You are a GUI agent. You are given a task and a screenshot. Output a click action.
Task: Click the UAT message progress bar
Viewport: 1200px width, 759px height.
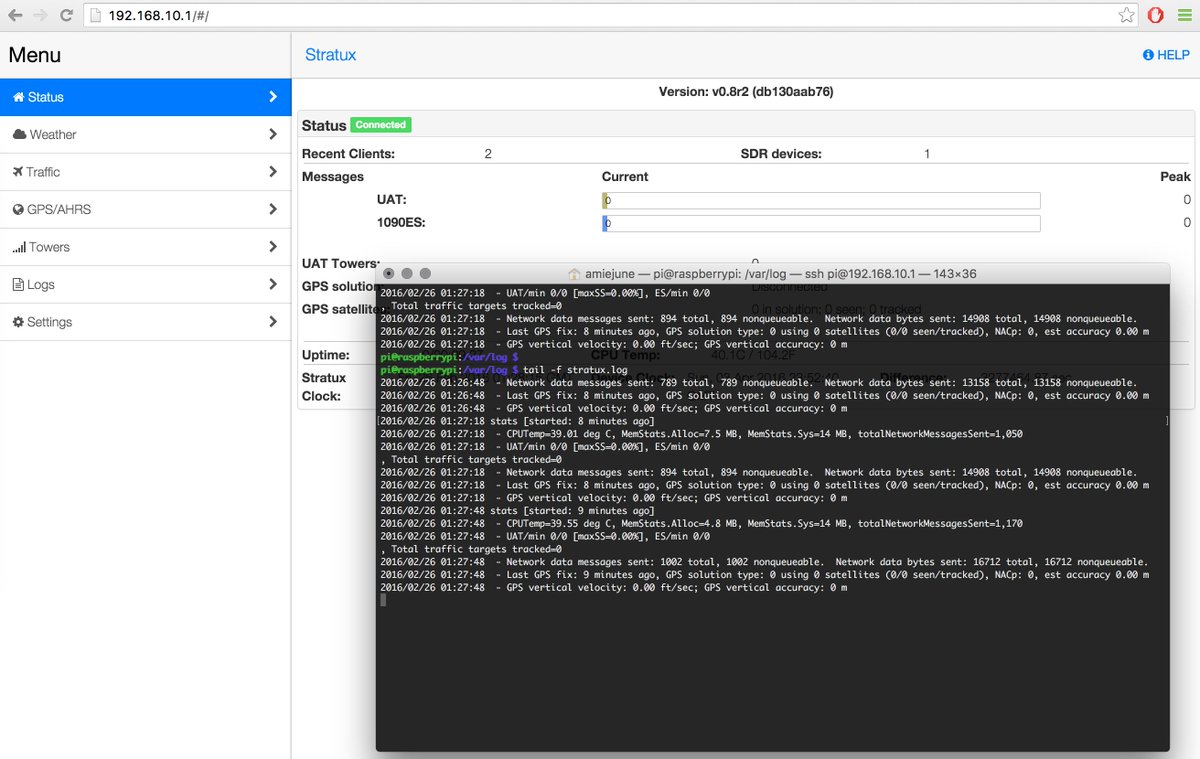point(821,200)
